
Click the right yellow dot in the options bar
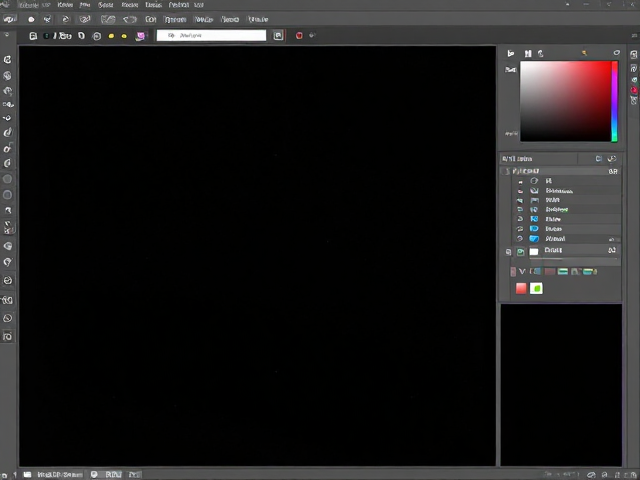[124, 36]
